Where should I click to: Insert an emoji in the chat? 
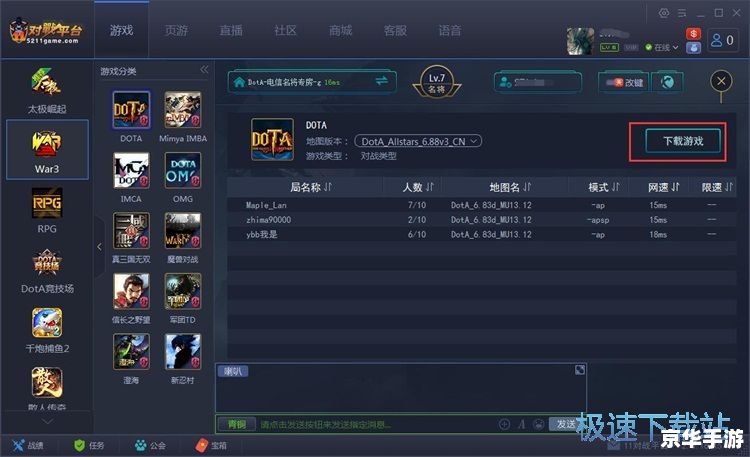tap(539, 424)
